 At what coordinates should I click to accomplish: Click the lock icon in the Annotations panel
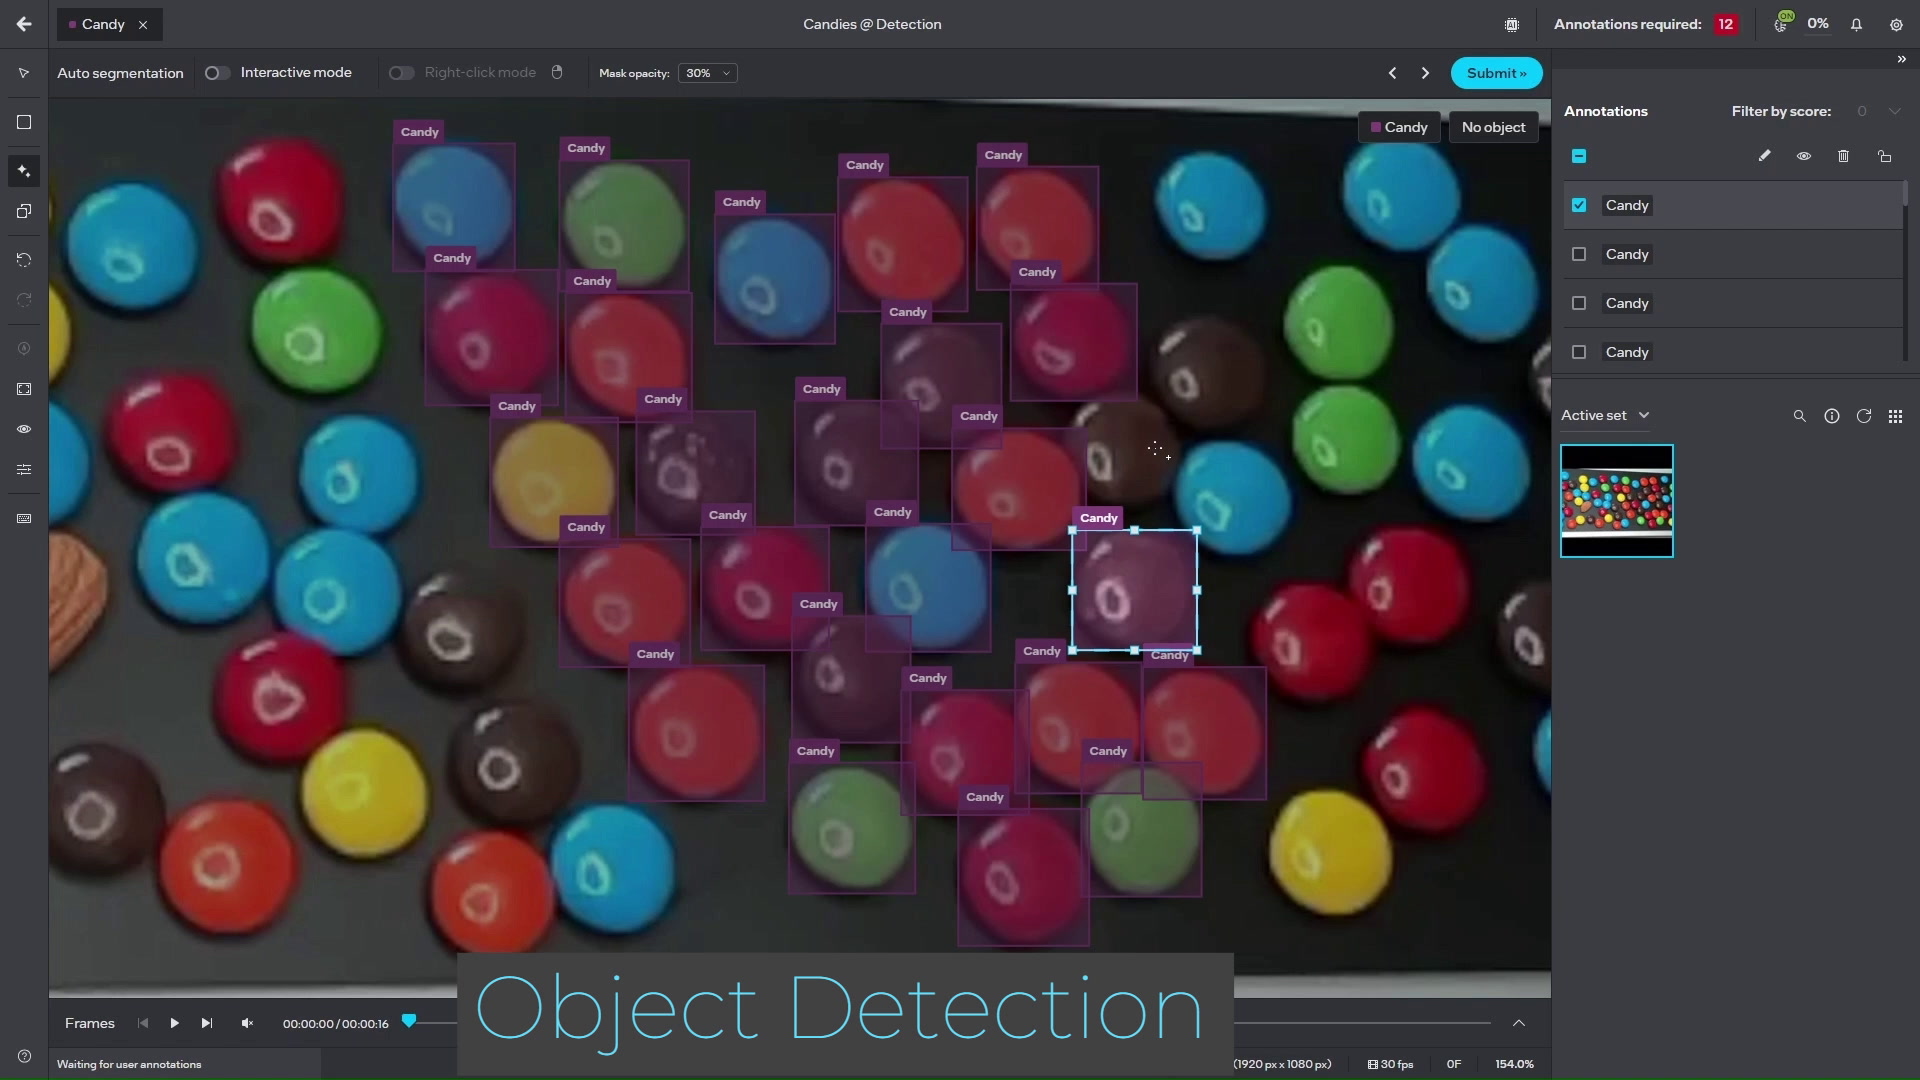[1884, 156]
